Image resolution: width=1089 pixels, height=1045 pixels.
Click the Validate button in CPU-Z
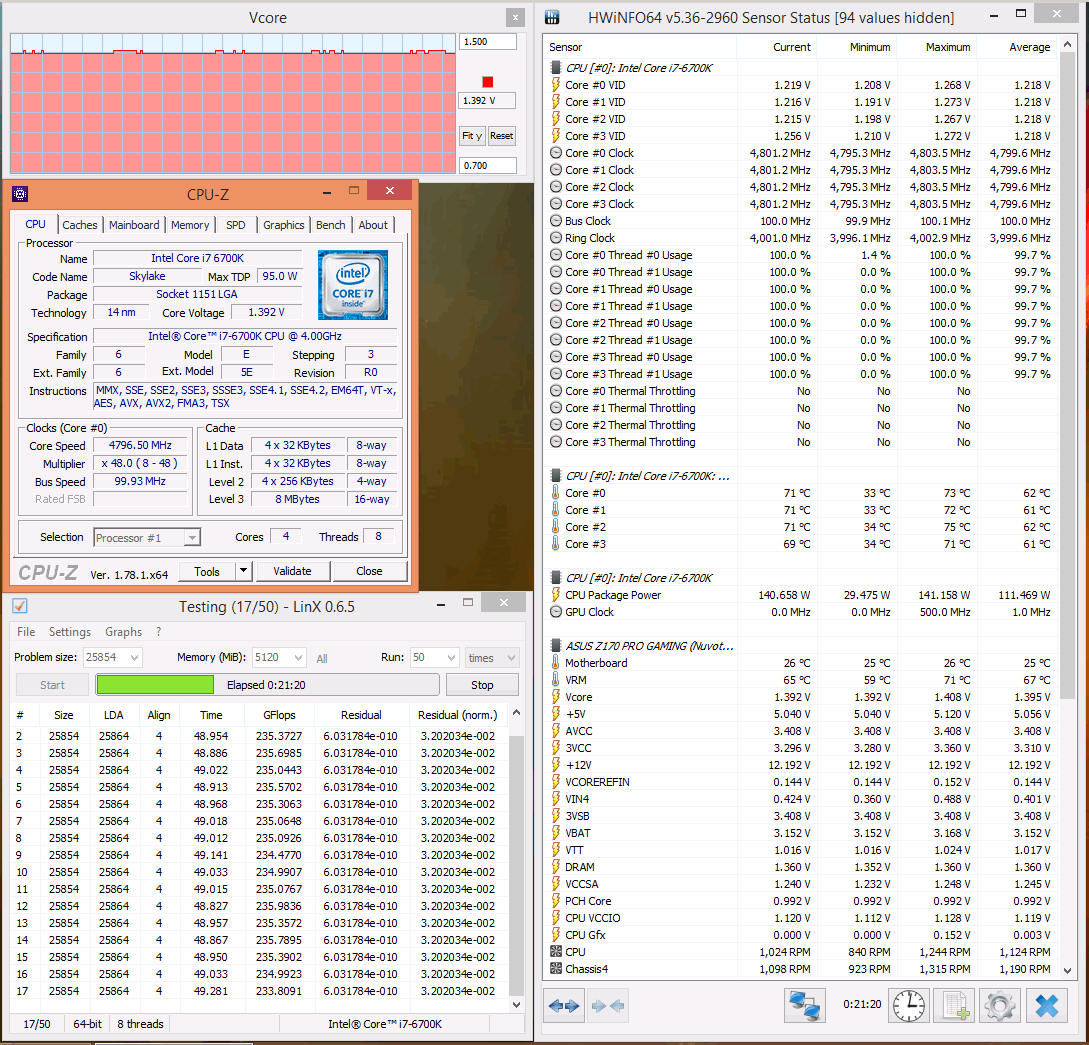click(x=292, y=571)
